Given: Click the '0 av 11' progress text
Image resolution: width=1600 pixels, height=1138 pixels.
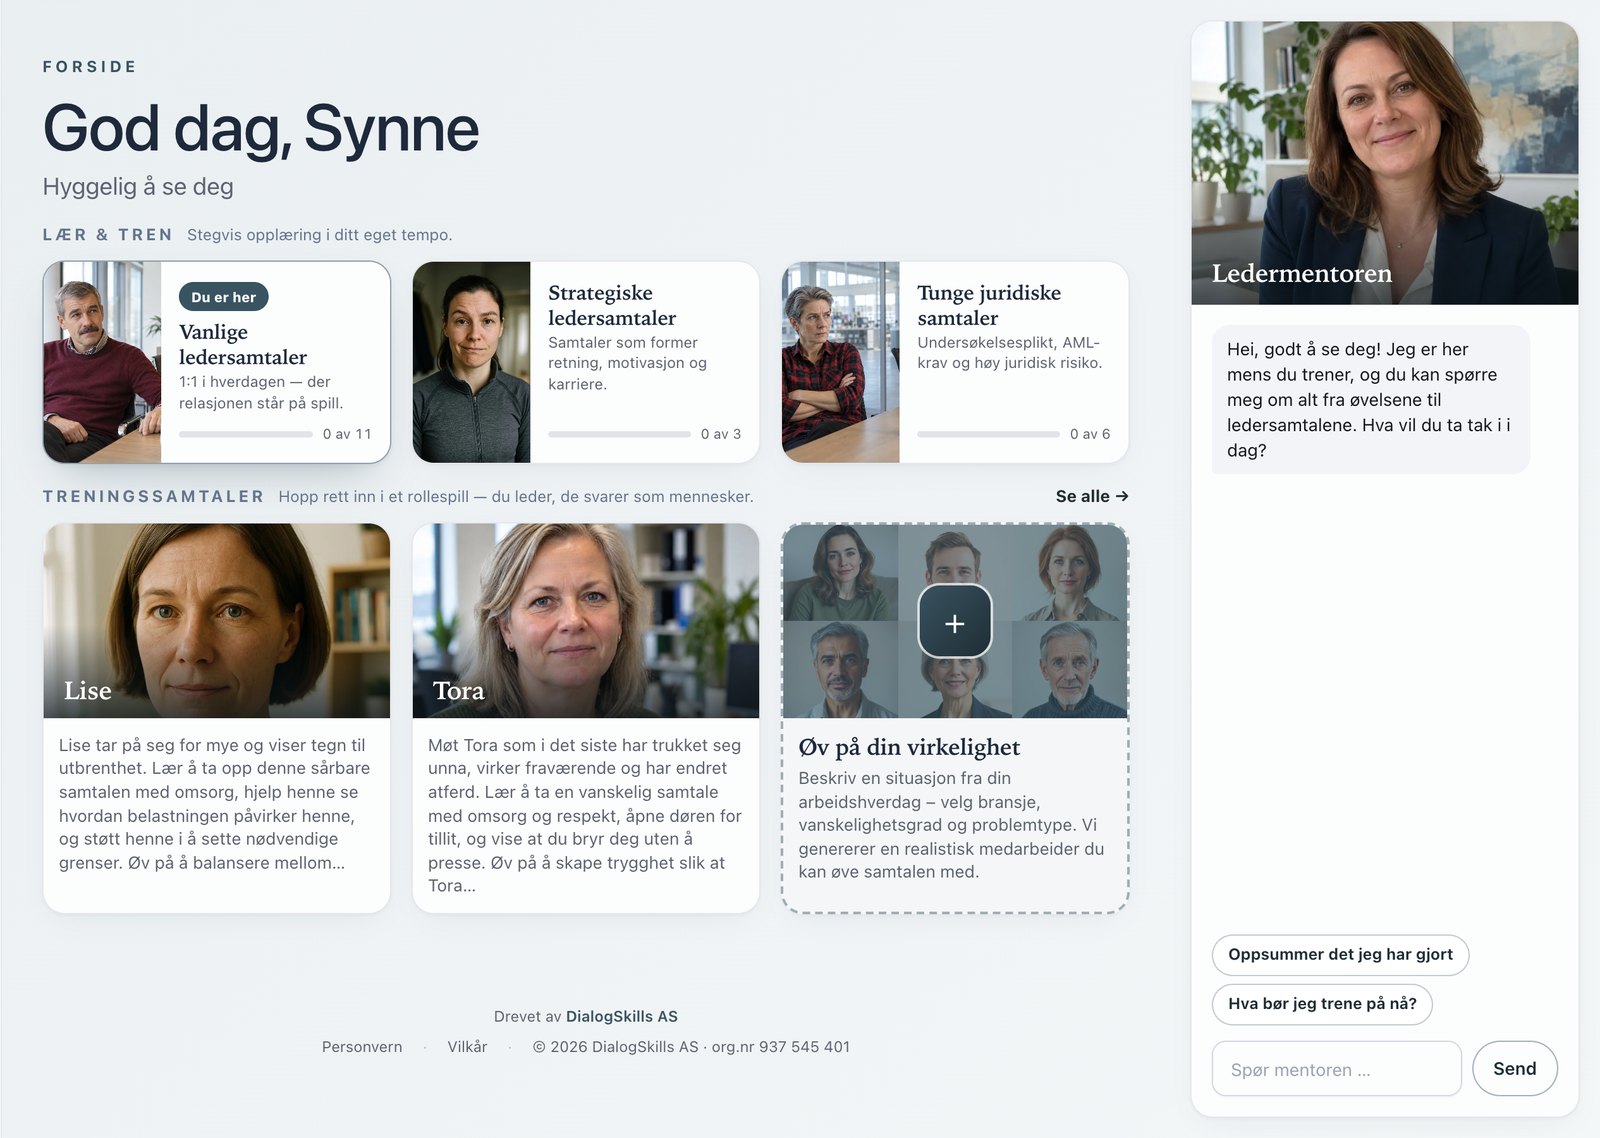Looking at the screenshot, I should pyautogui.click(x=347, y=434).
